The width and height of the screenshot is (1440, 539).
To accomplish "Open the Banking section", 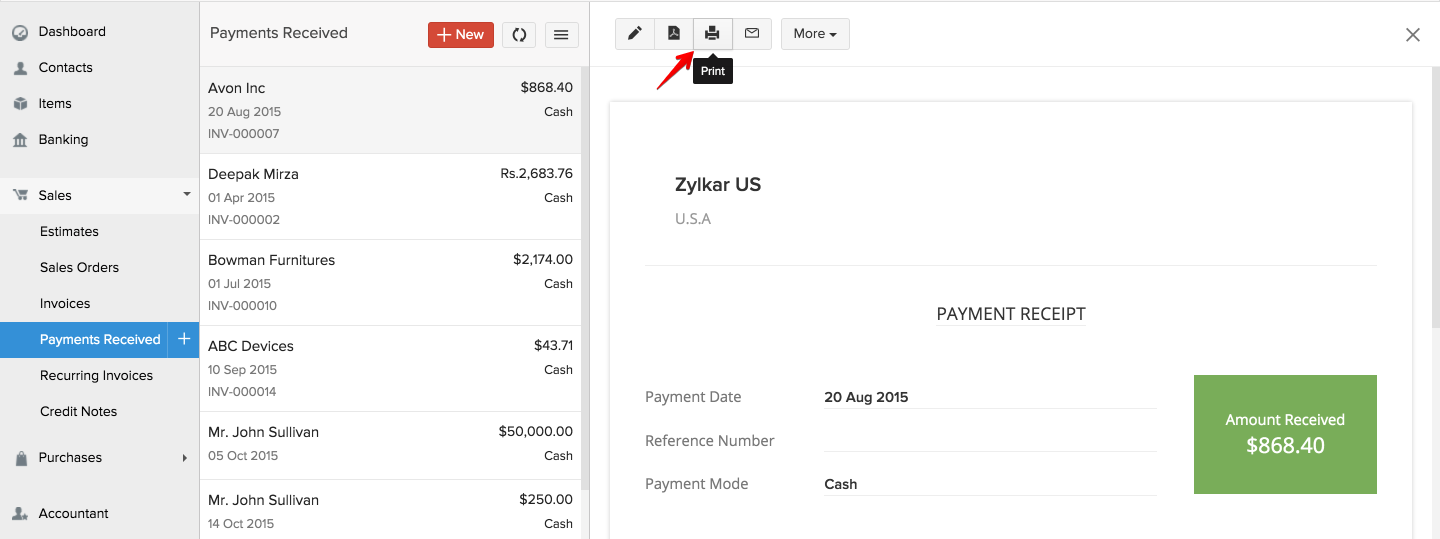I will coord(63,140).
